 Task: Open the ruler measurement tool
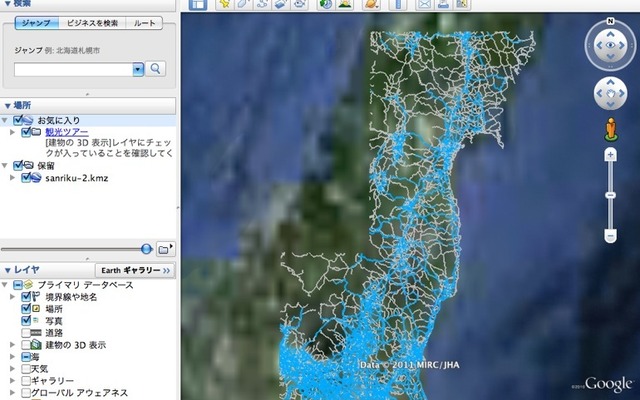coord(398,4)
